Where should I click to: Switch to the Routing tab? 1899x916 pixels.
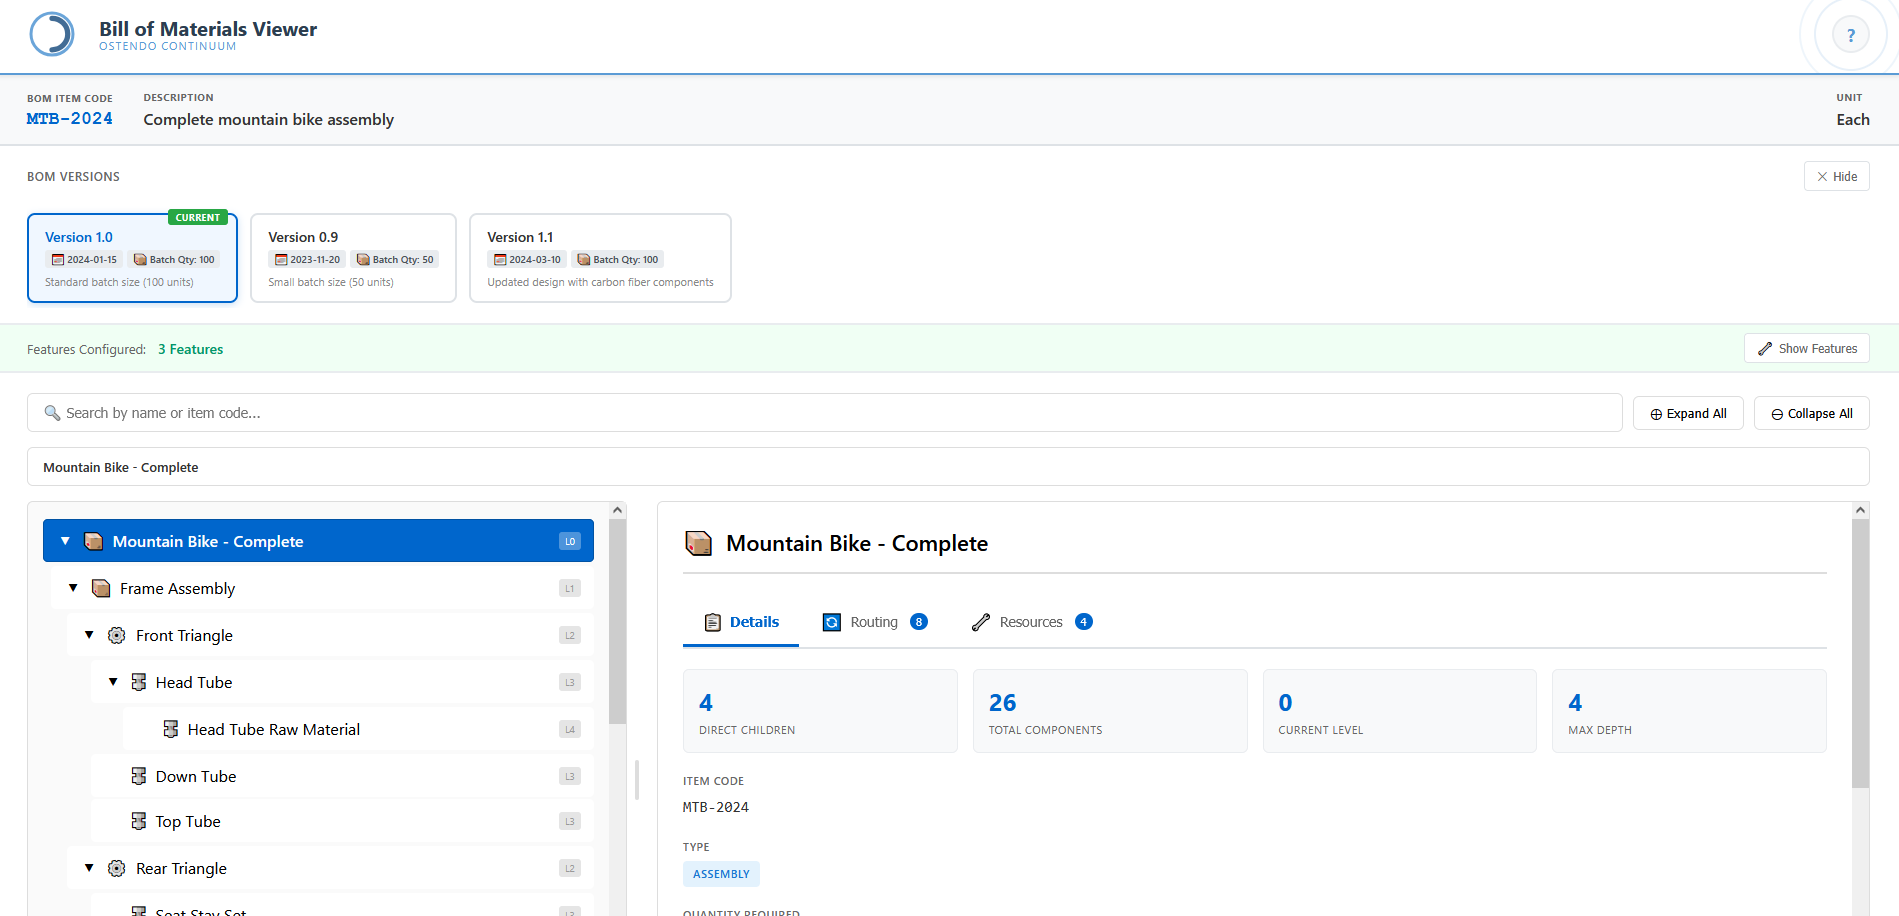[874, 622]
